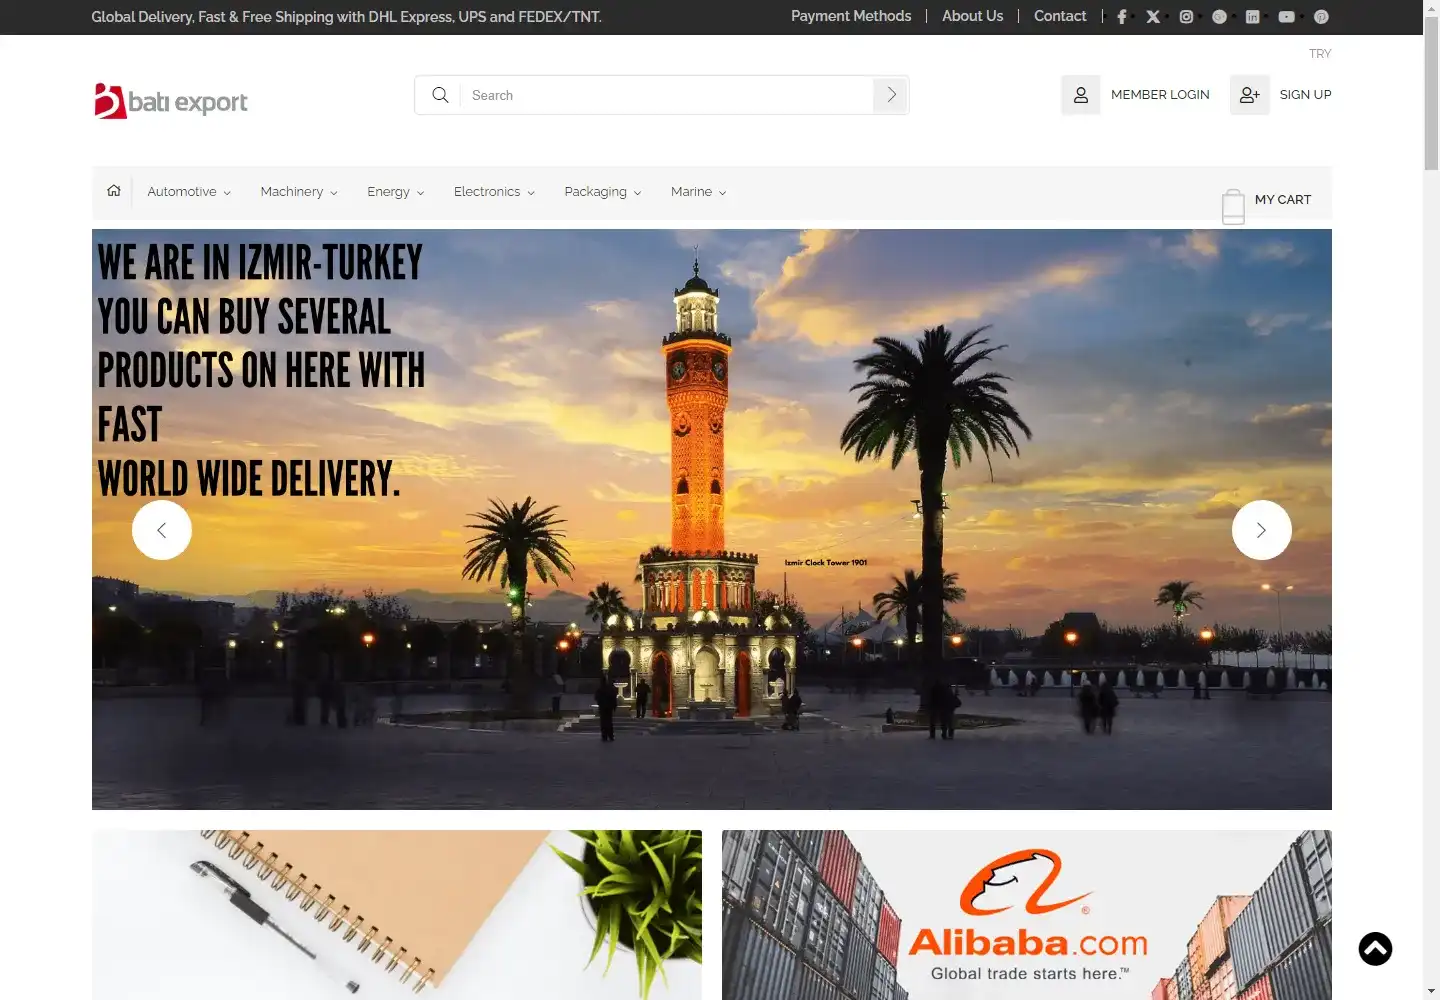Image resolution: width=1440 pixels, height=1000 pixels.
Task: Click MEMBER LOGIN text
Action: [1160, 95]
